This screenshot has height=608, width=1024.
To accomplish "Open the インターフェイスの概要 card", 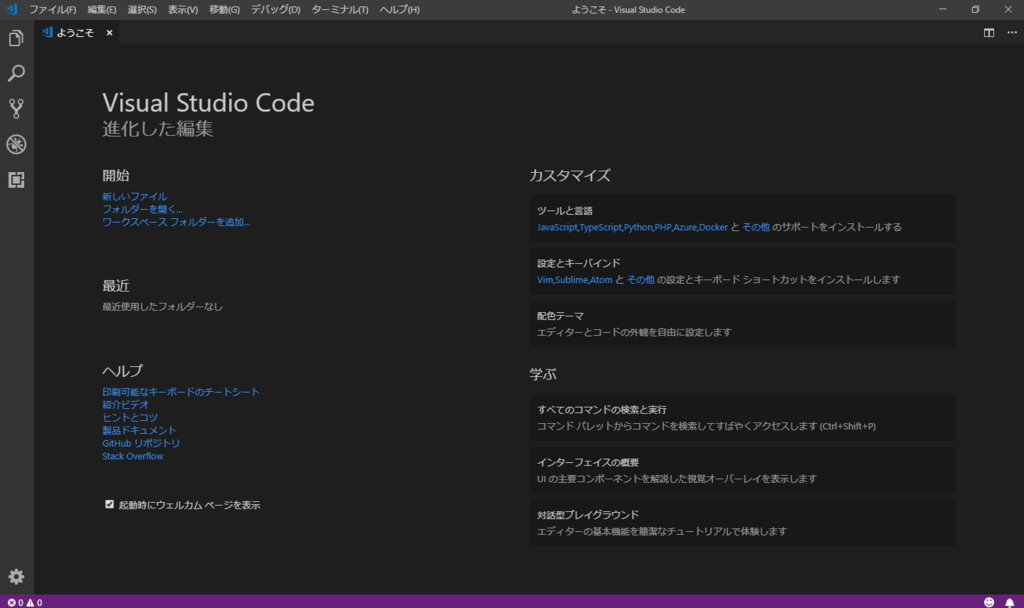I will coord(743,470).
